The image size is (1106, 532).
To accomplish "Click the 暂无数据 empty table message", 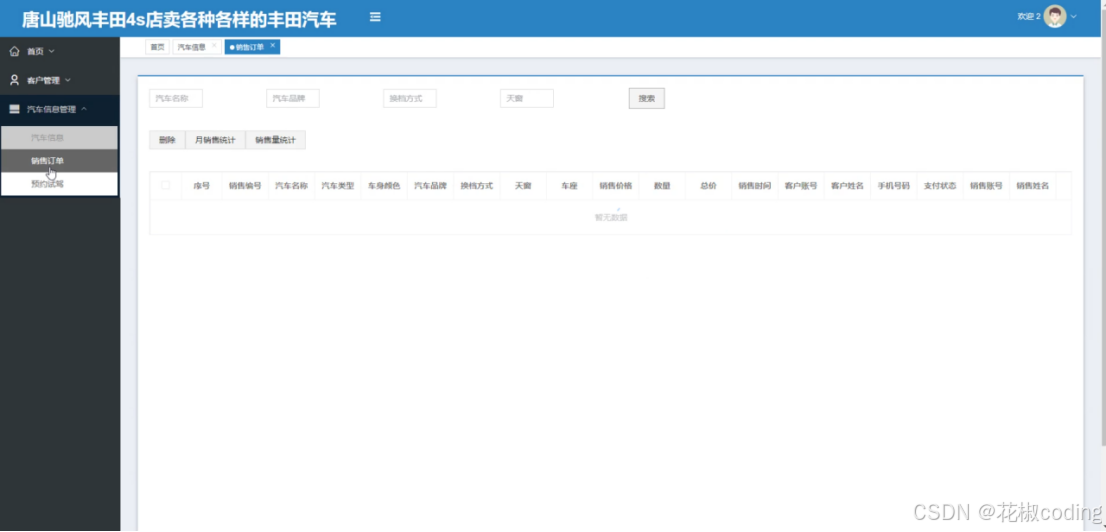I will click(x=611, y=217).
